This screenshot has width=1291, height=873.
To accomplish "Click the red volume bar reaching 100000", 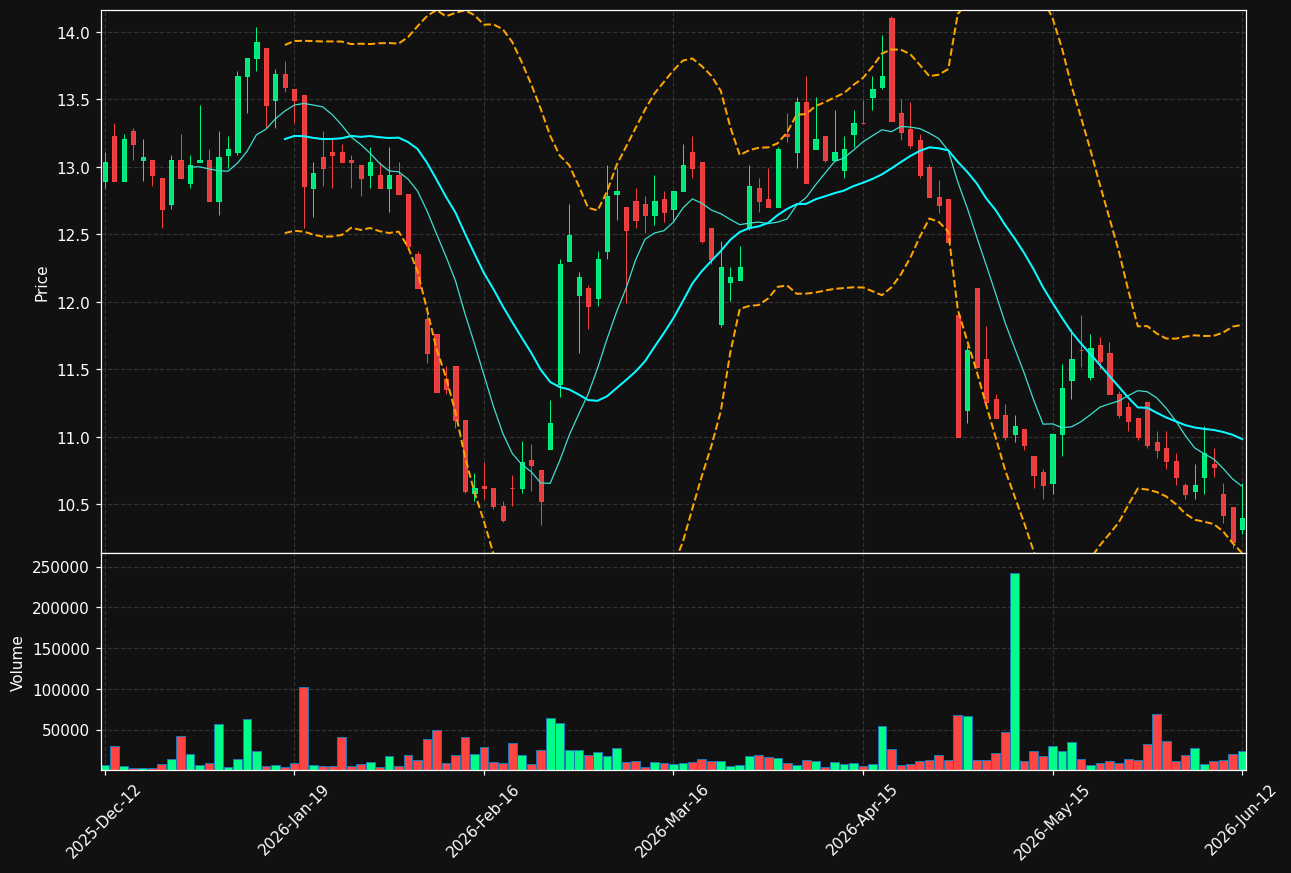I will coord(304,728).
